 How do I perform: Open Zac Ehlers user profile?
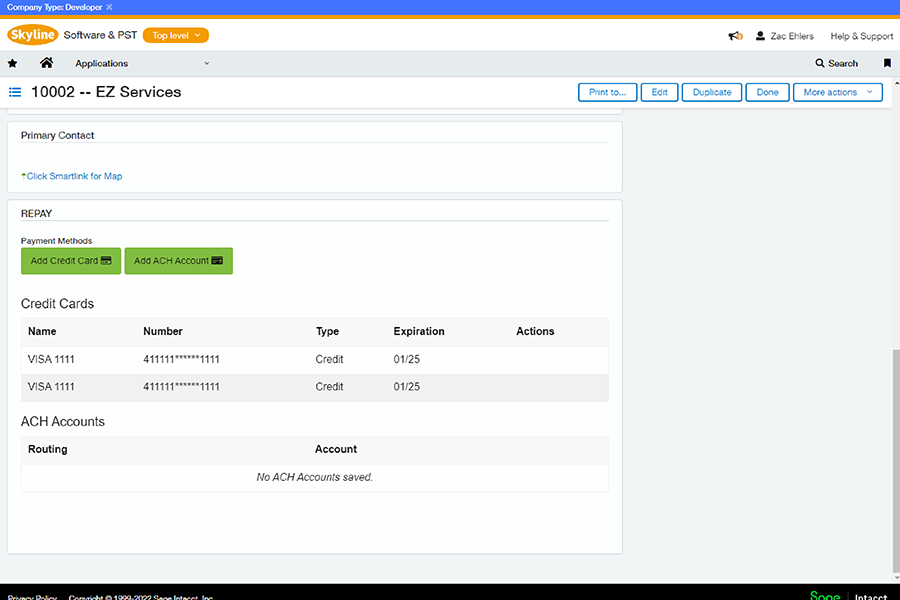coord(785,36)
